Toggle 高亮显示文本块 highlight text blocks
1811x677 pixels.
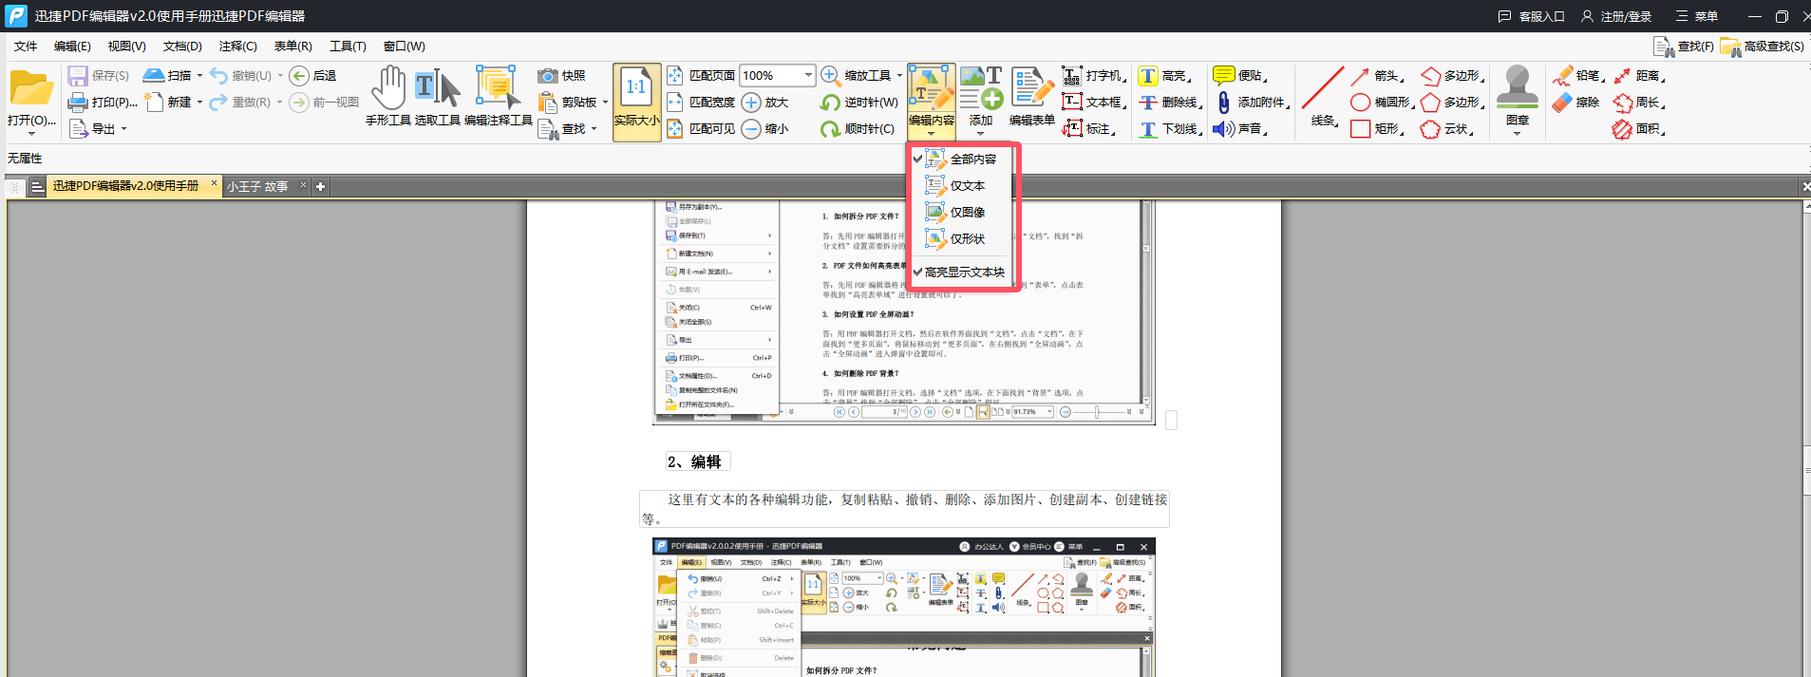pos(963,272)
